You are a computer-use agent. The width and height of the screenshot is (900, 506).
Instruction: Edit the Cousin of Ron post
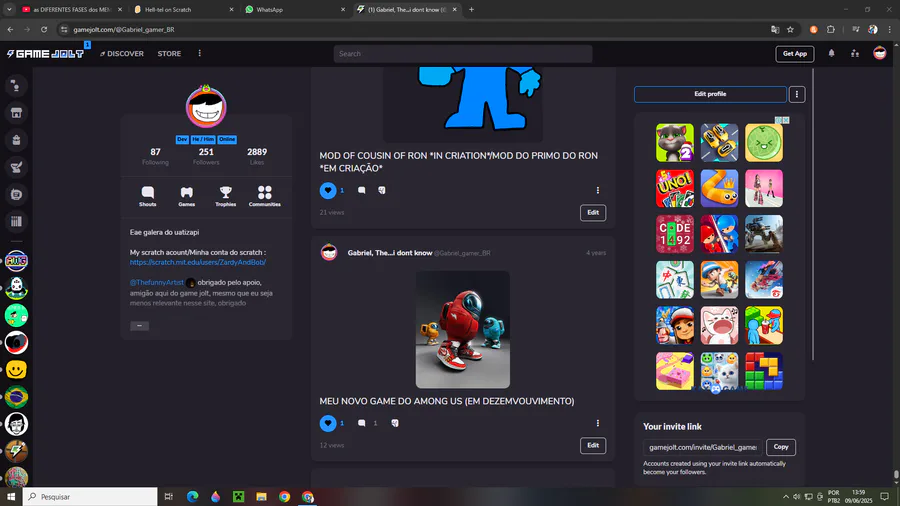click(593, 213)
